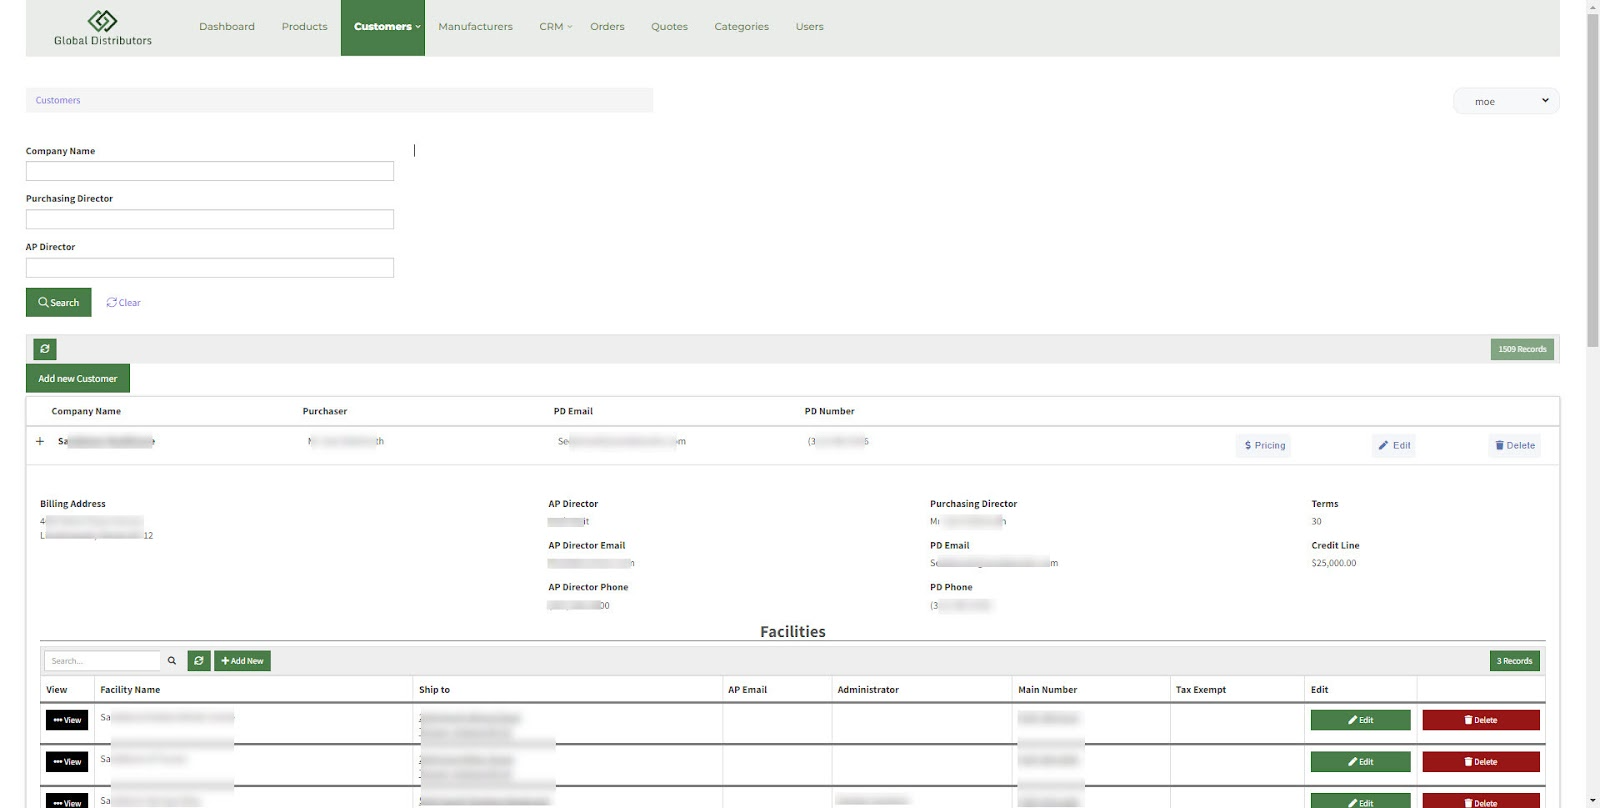Click the page vertical scrollbar
Viewport: 1600px width, 808px height.
1592,180
